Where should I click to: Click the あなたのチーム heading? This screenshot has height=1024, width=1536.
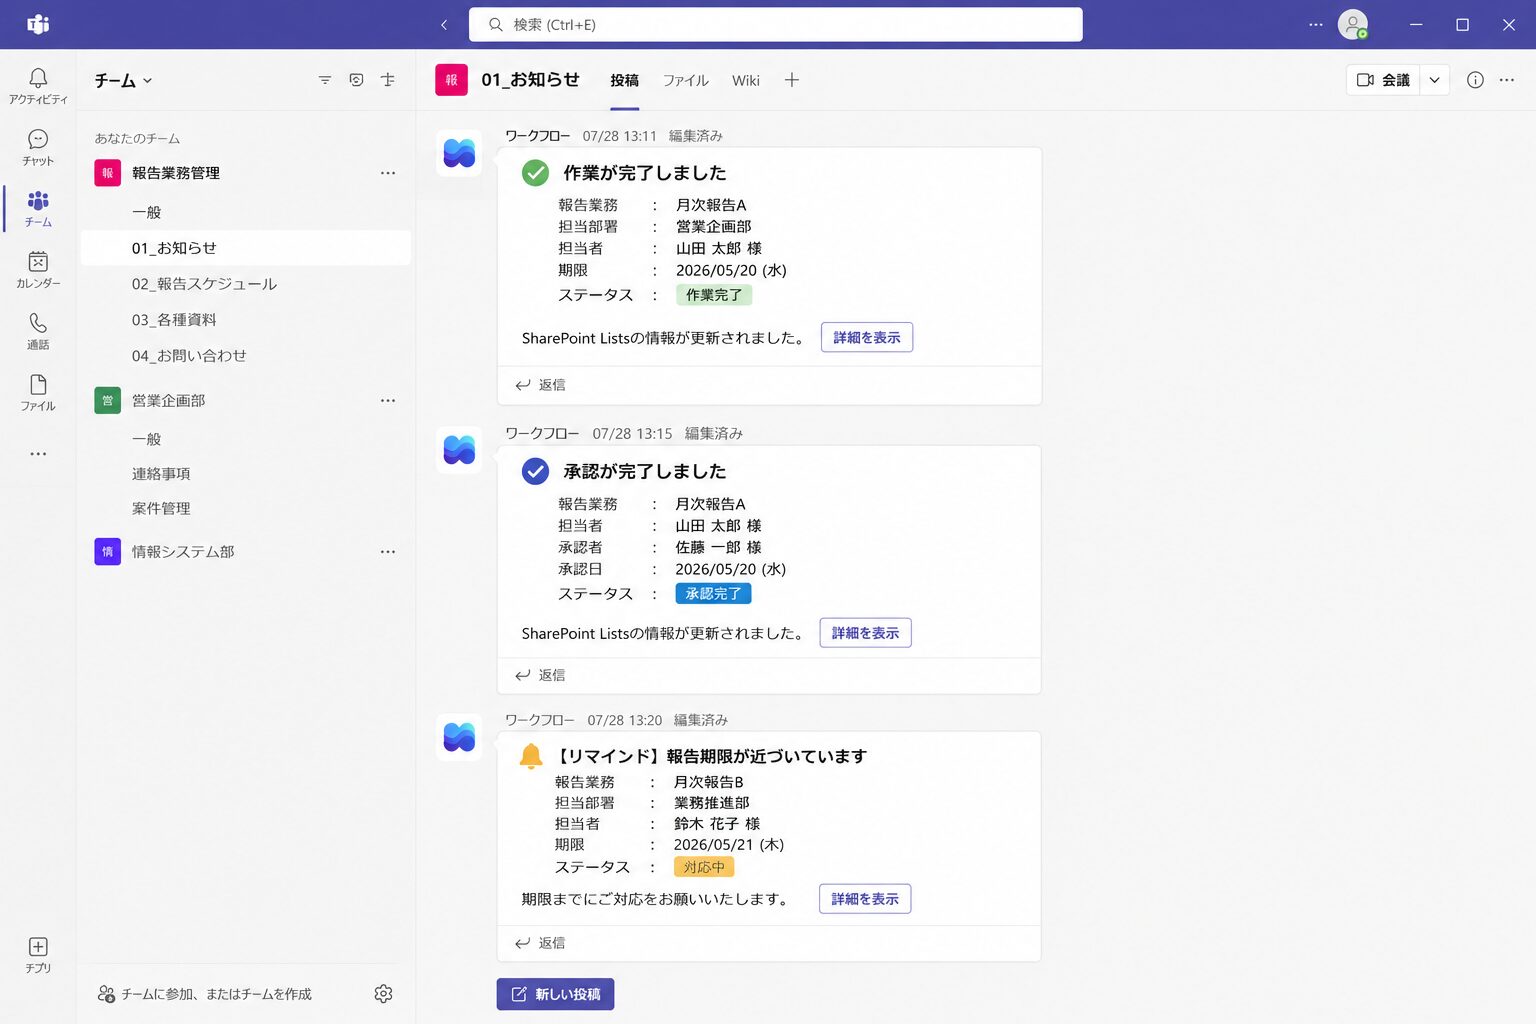[x=137, y=139]
